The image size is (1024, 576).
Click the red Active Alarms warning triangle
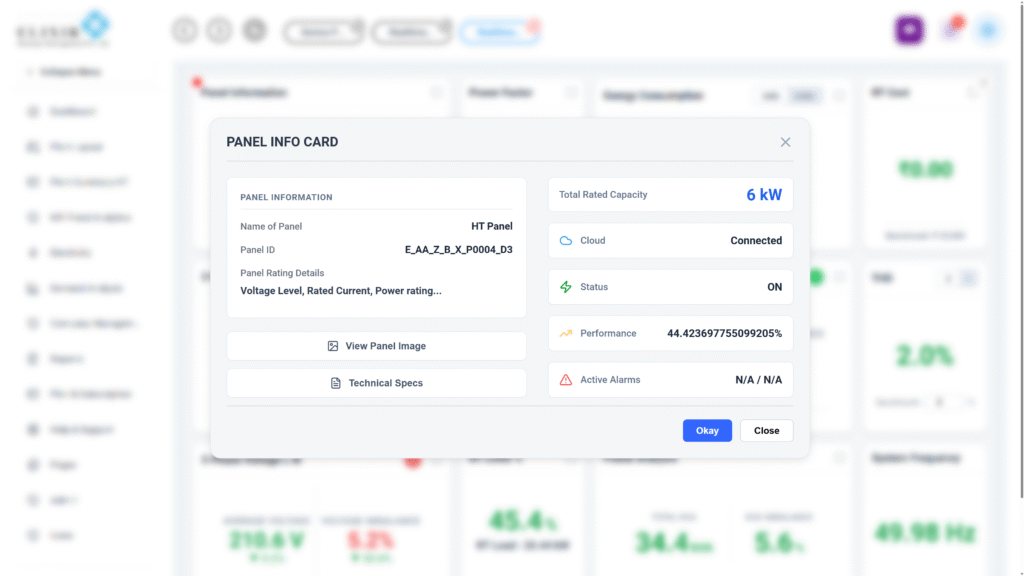click(566, 380)
